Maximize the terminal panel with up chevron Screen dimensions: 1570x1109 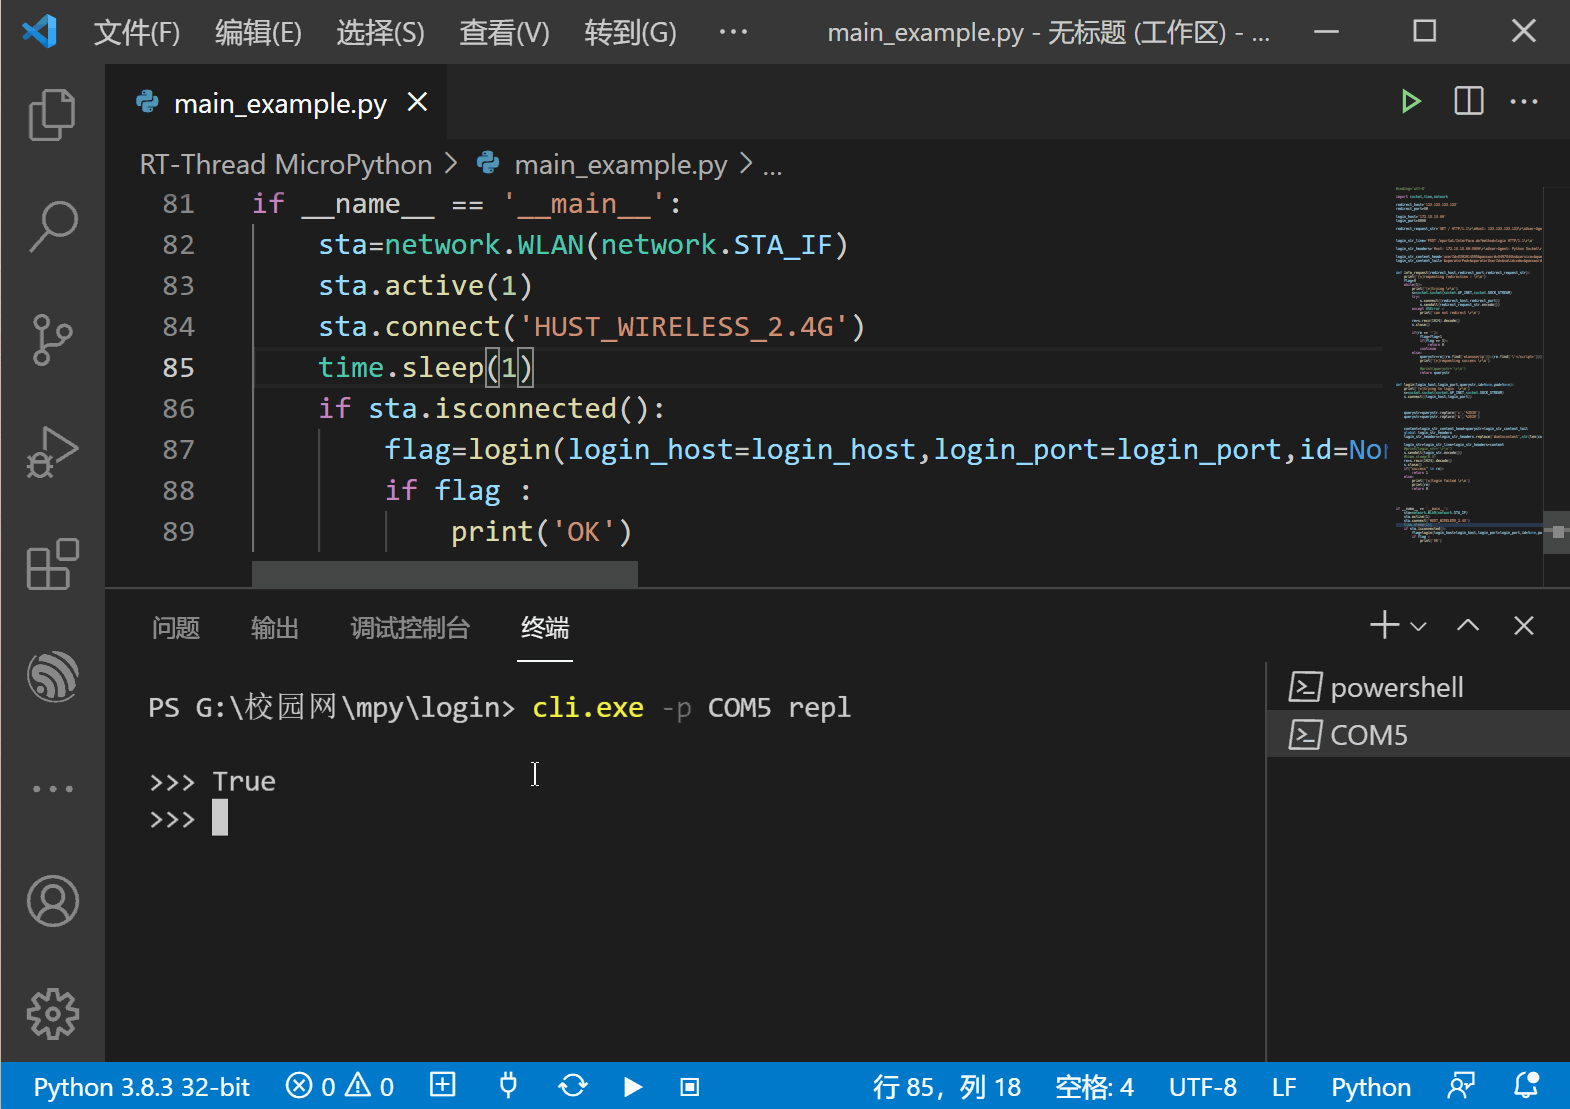point(1467,626)
